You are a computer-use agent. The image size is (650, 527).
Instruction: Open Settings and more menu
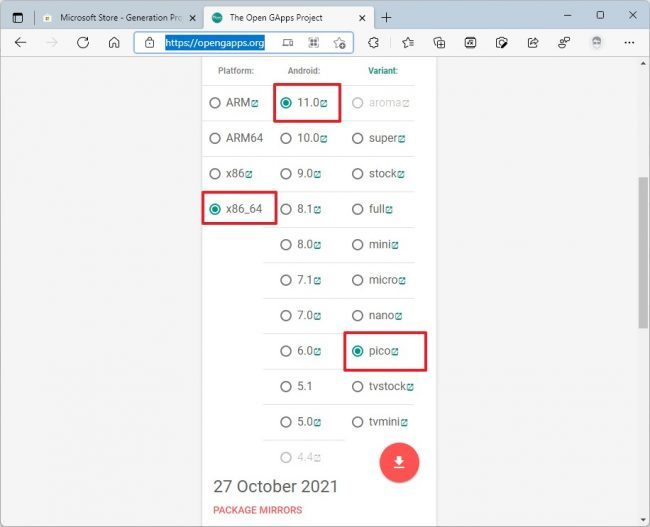629,42
